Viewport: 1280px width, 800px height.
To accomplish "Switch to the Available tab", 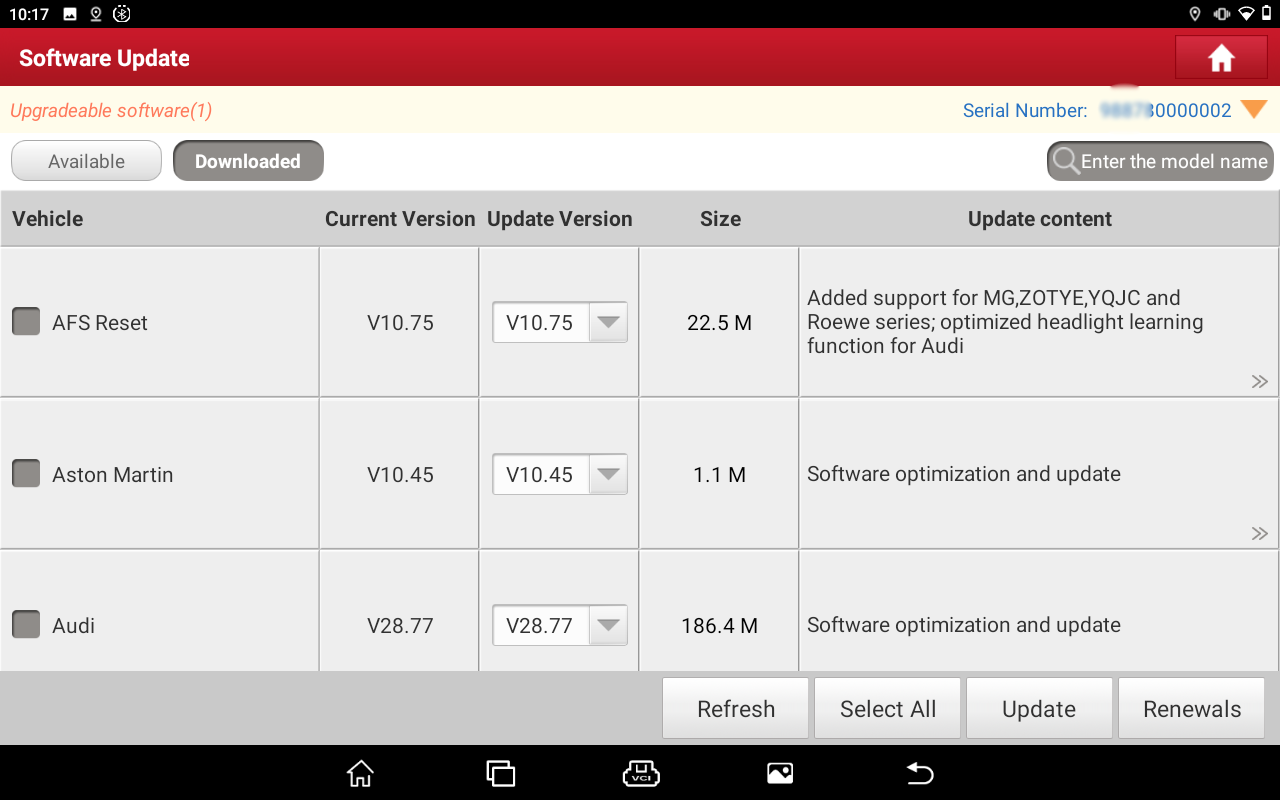I will [x=86, y=161].
